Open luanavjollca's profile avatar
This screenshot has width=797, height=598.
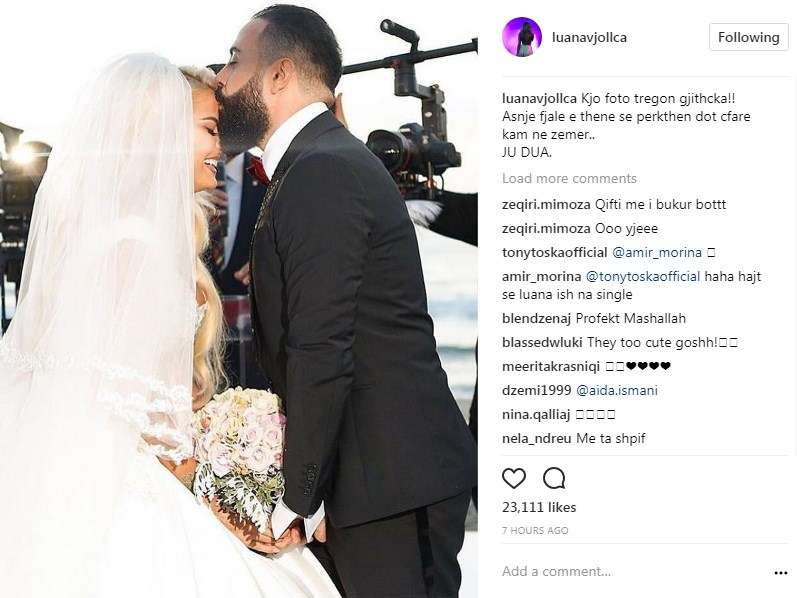[x=522, y=37]
